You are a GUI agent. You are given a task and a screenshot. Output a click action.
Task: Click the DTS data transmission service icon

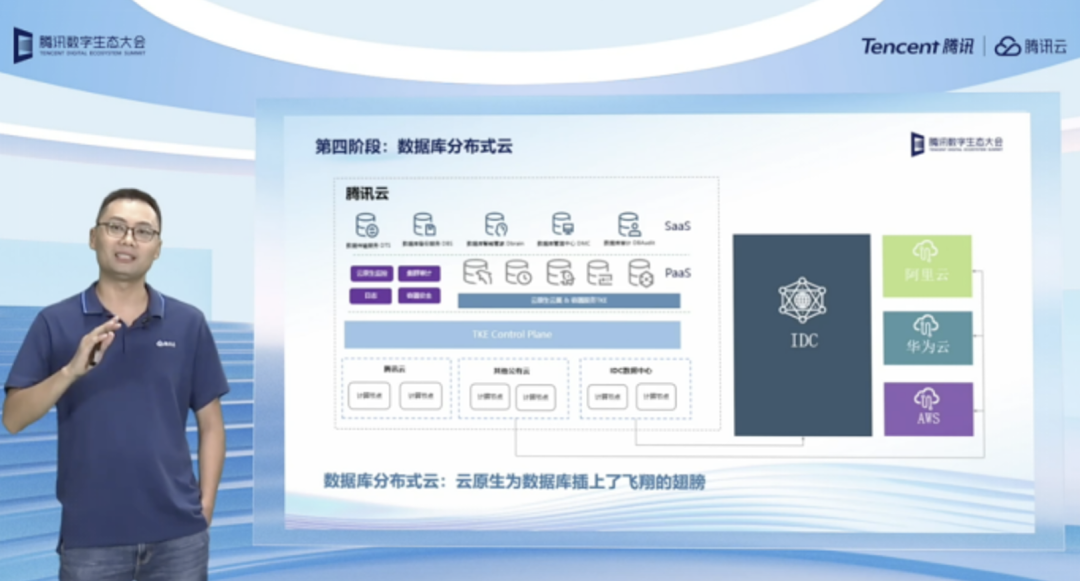(x=366, y=226)
